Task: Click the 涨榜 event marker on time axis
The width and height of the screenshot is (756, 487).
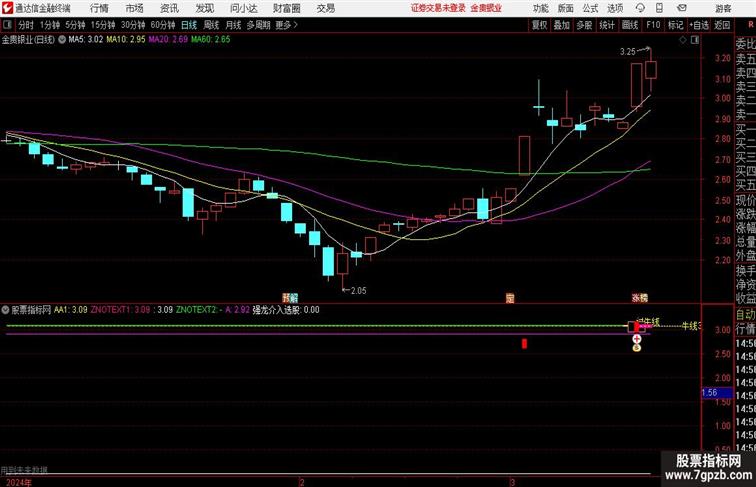Action: point(640,298)
